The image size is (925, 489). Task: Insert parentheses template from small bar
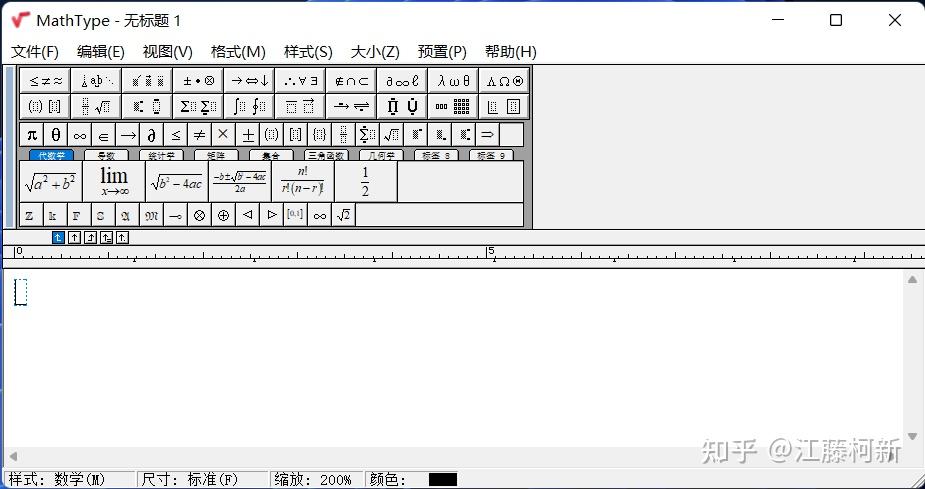(x=271, y=134)
